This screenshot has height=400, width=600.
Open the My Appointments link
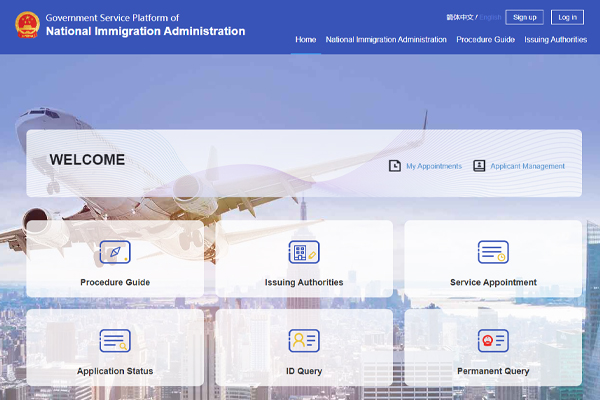tap(434, 166)
